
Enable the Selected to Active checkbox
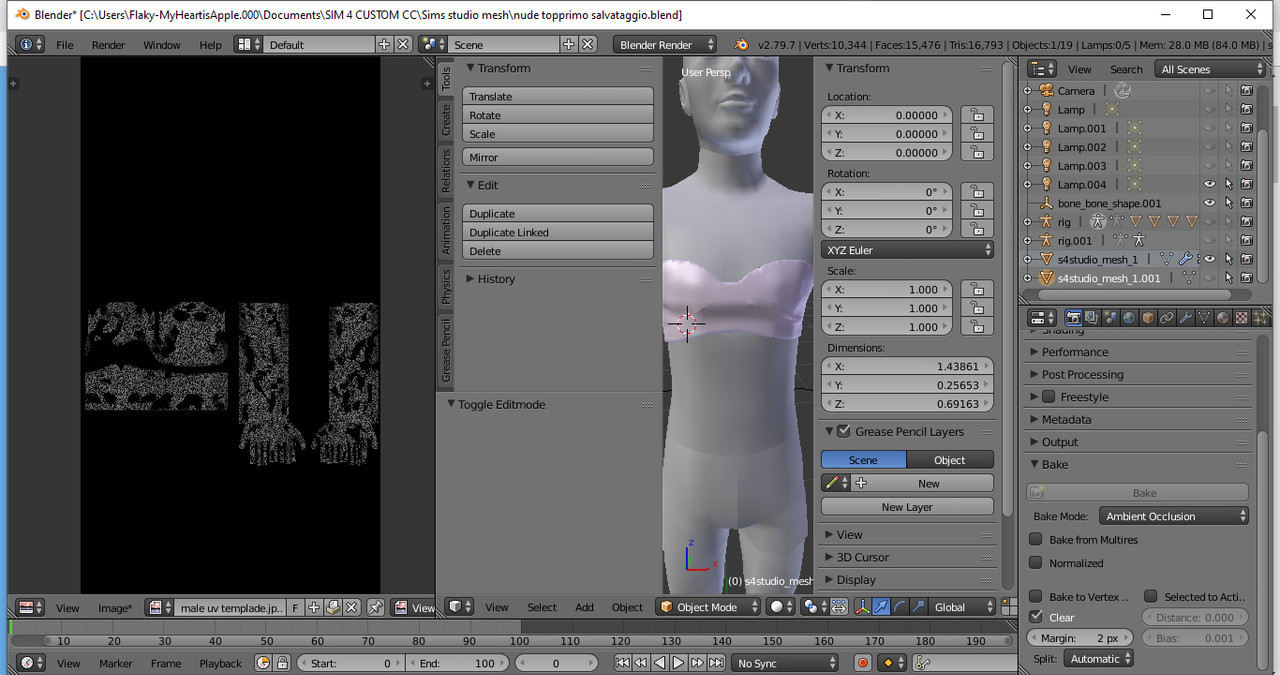tap(1151, 596)
